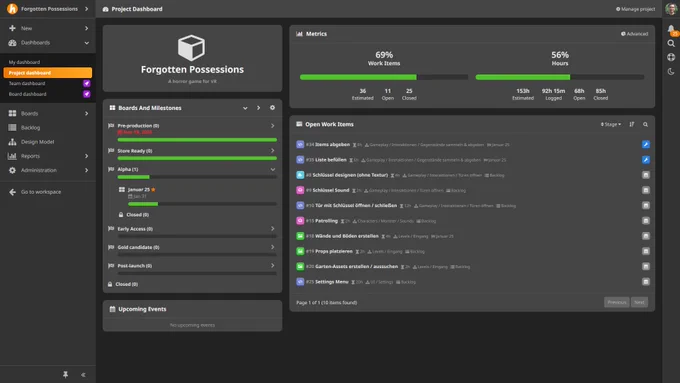The width and height of the screenshot is (680, 383).
Task: Expand Store Ready milestone
Action: [x=272, y=151]
